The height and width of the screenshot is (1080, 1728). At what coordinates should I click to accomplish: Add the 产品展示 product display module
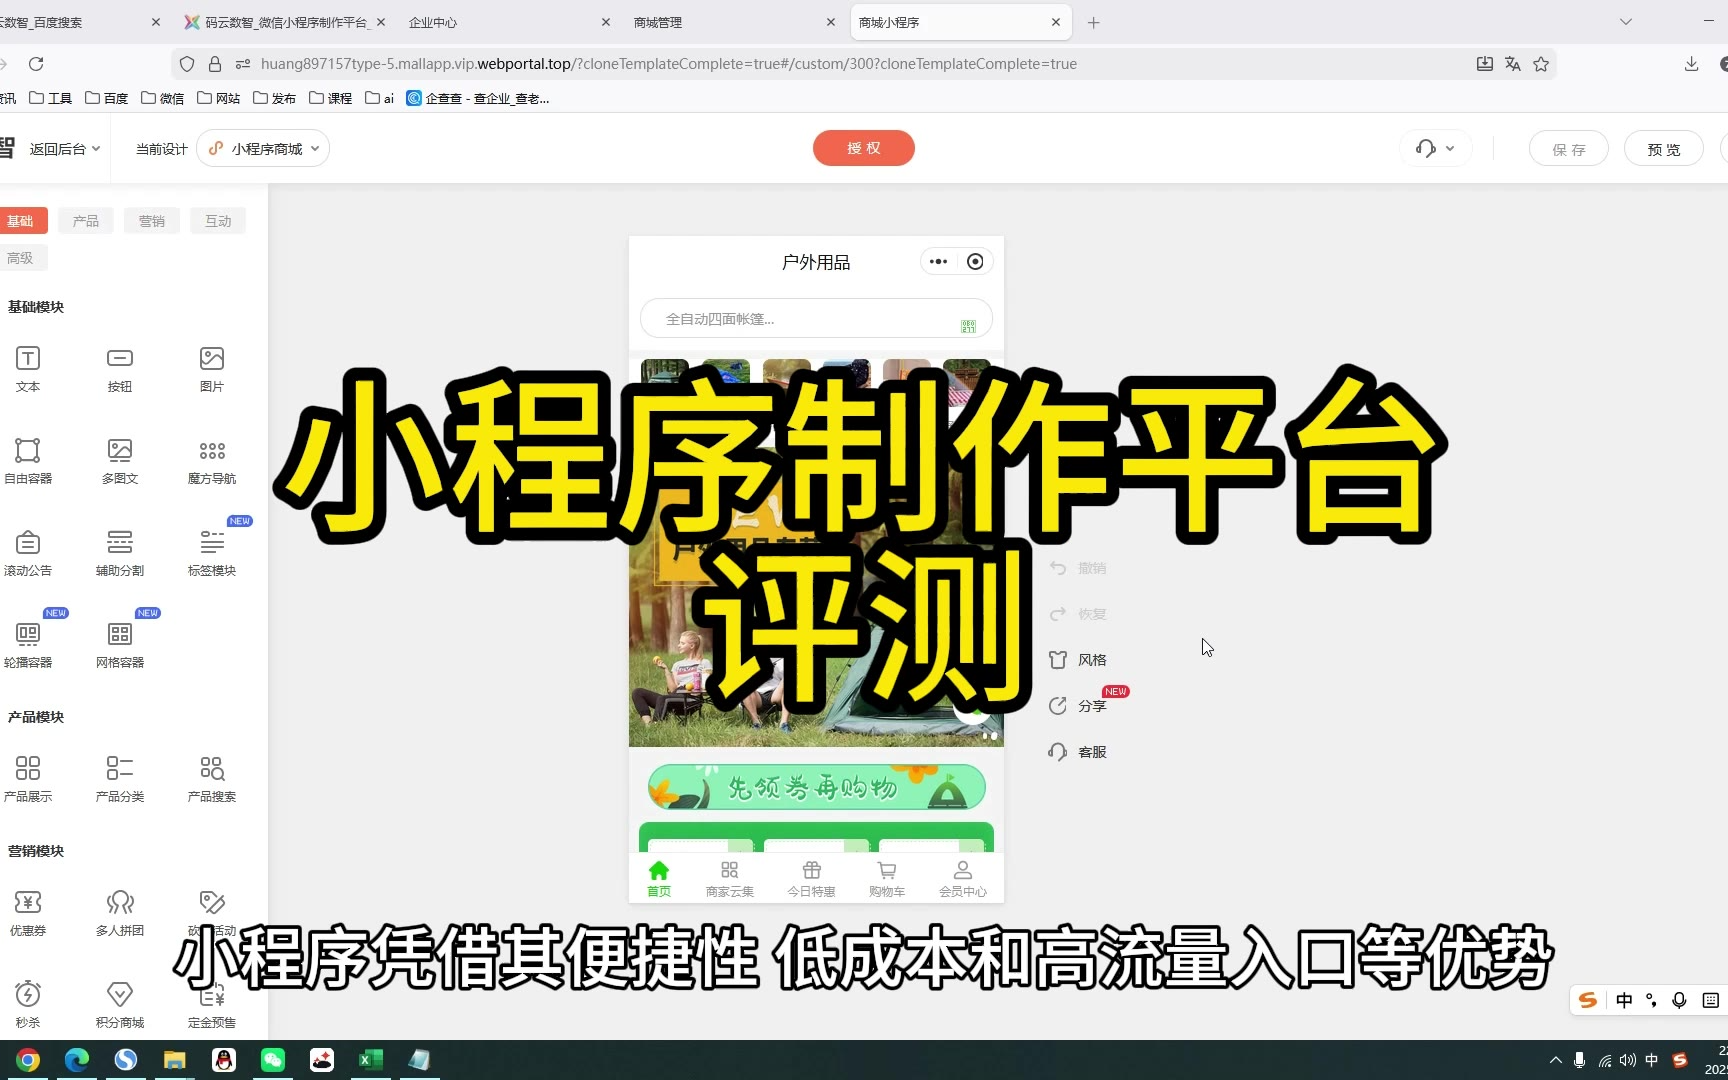pos(28,779)
